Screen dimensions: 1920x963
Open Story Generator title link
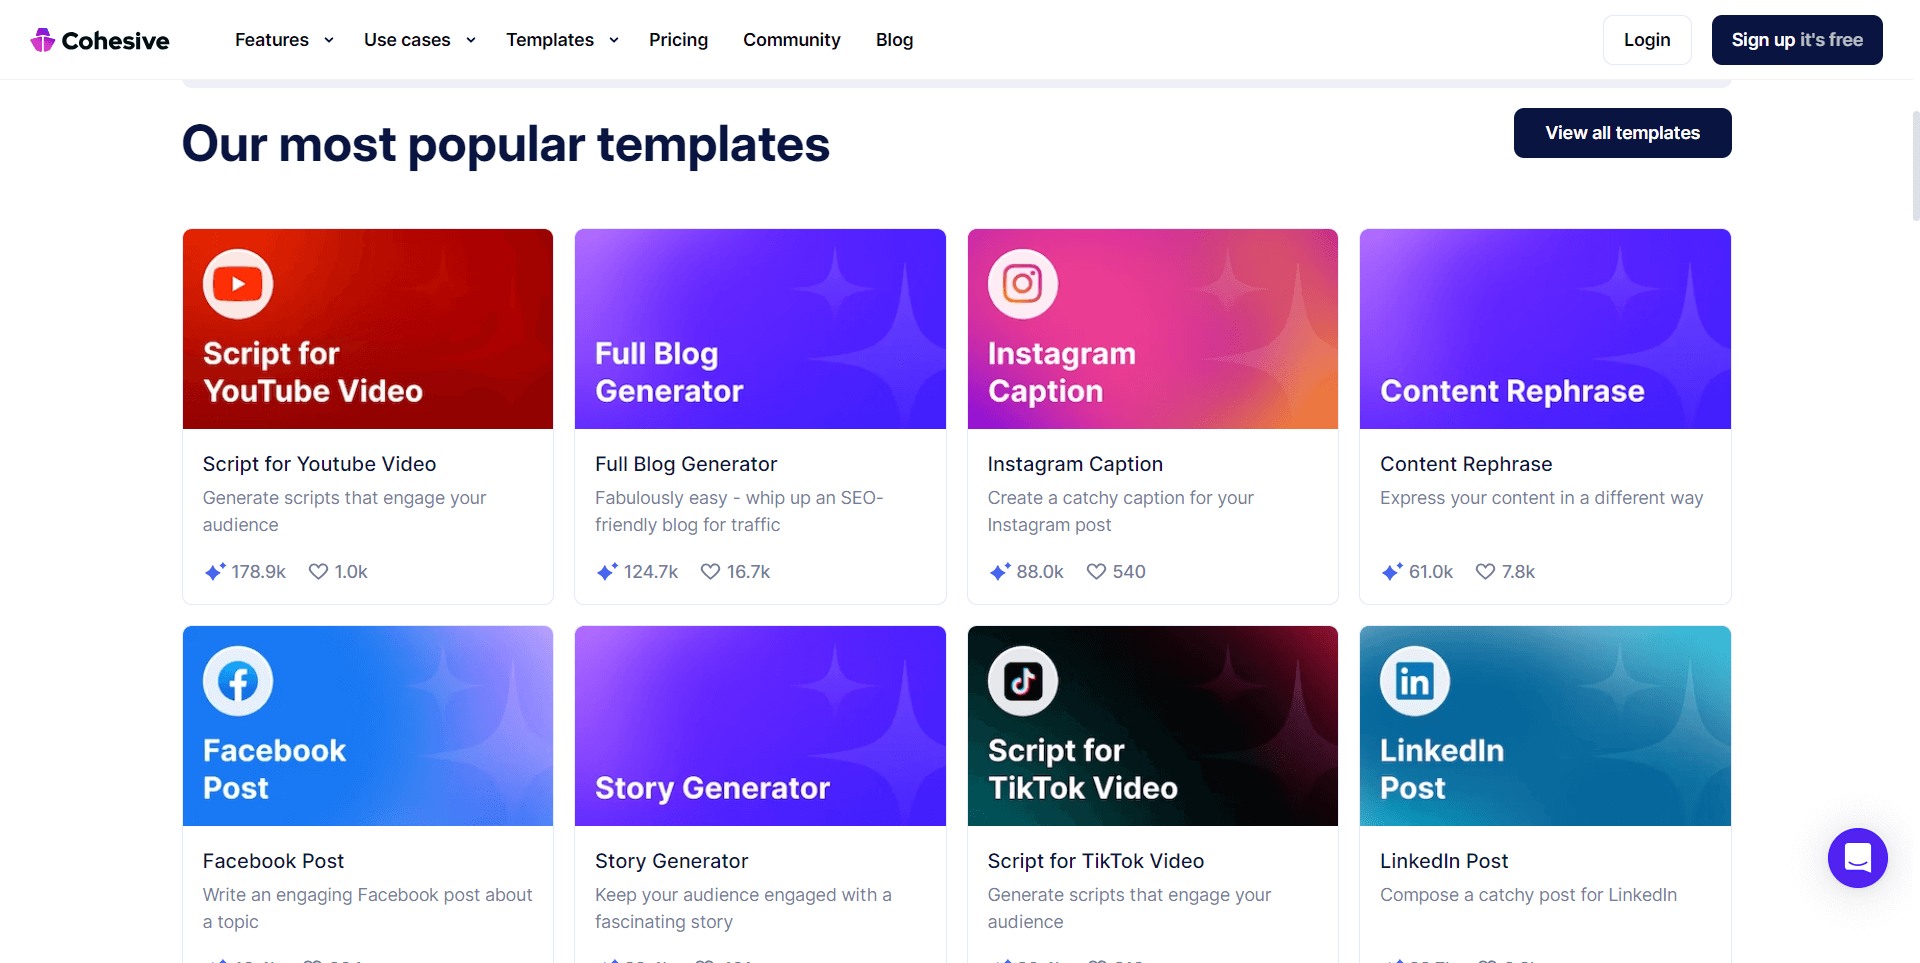pyautogui.click(x=671, y=861)
